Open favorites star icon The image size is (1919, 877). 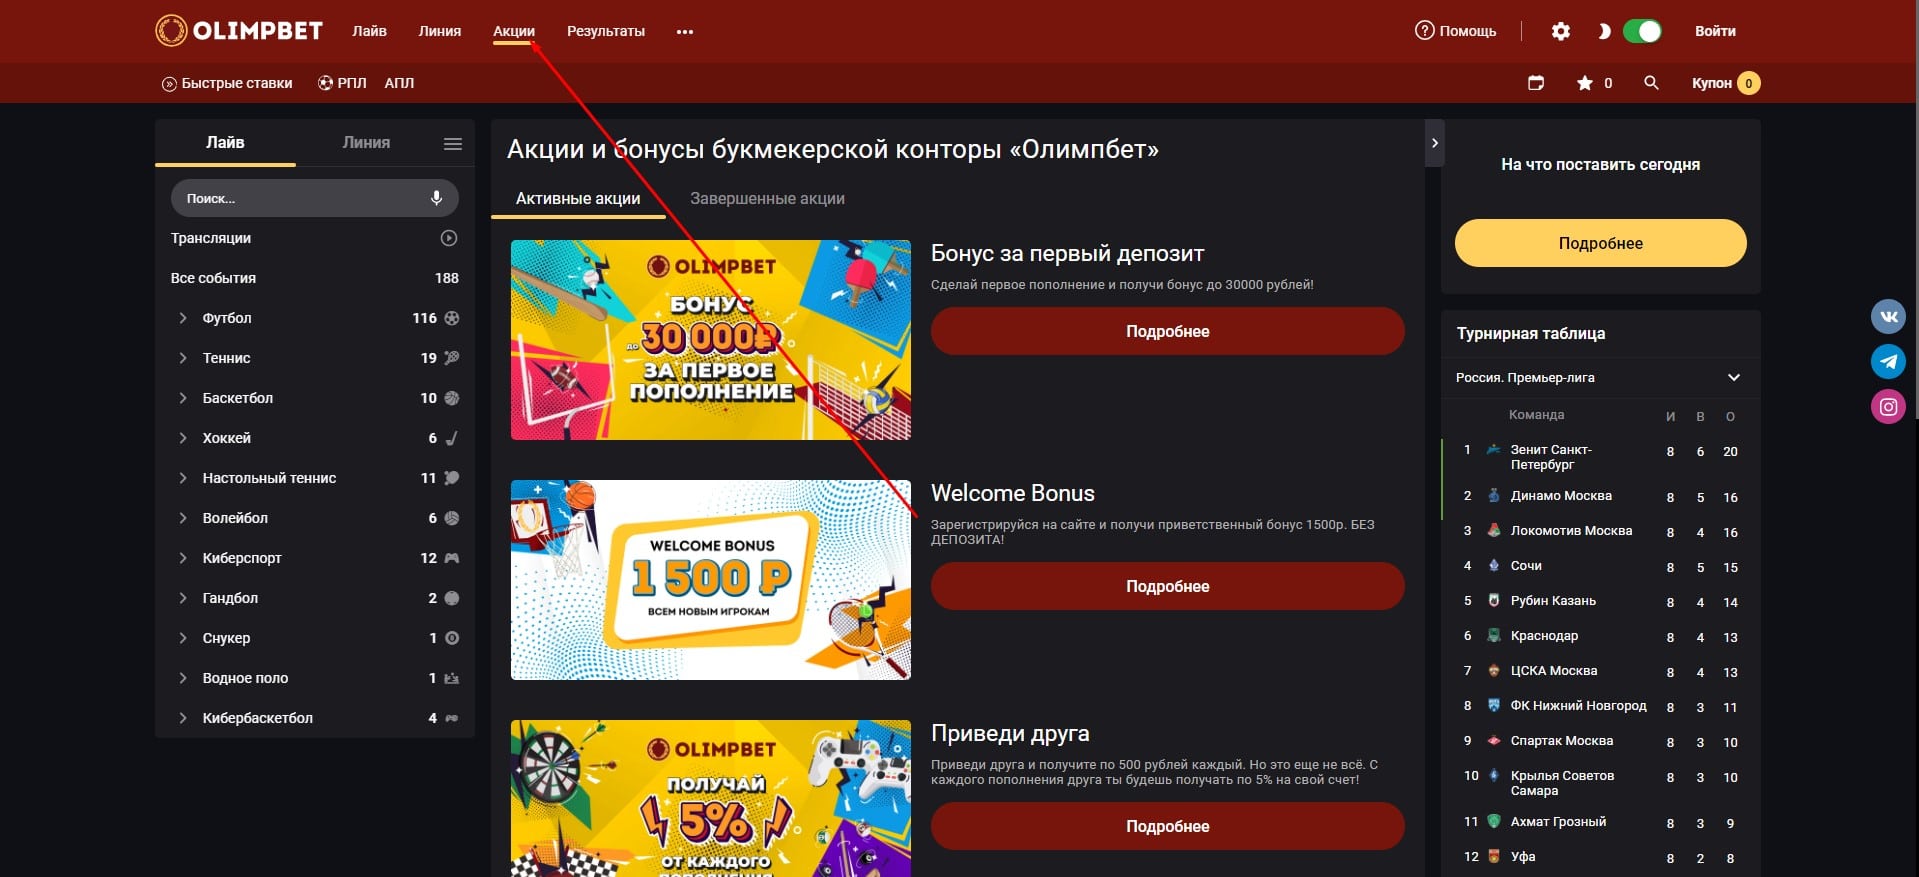(1585, 83)
